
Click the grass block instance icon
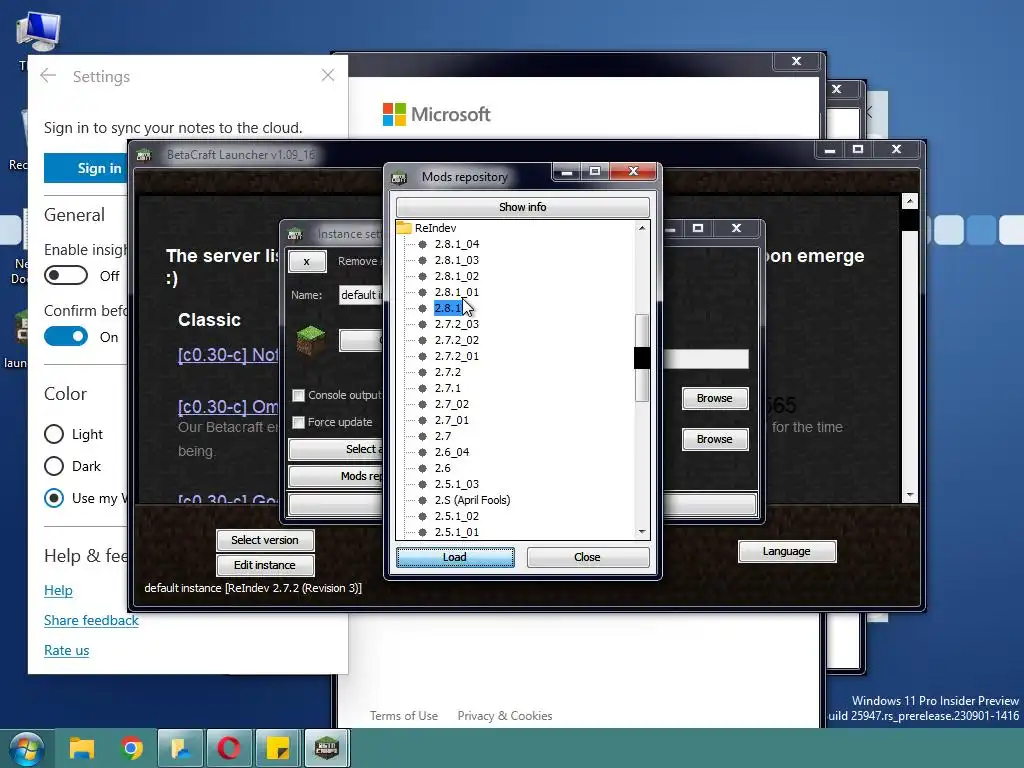click(311, 340)
